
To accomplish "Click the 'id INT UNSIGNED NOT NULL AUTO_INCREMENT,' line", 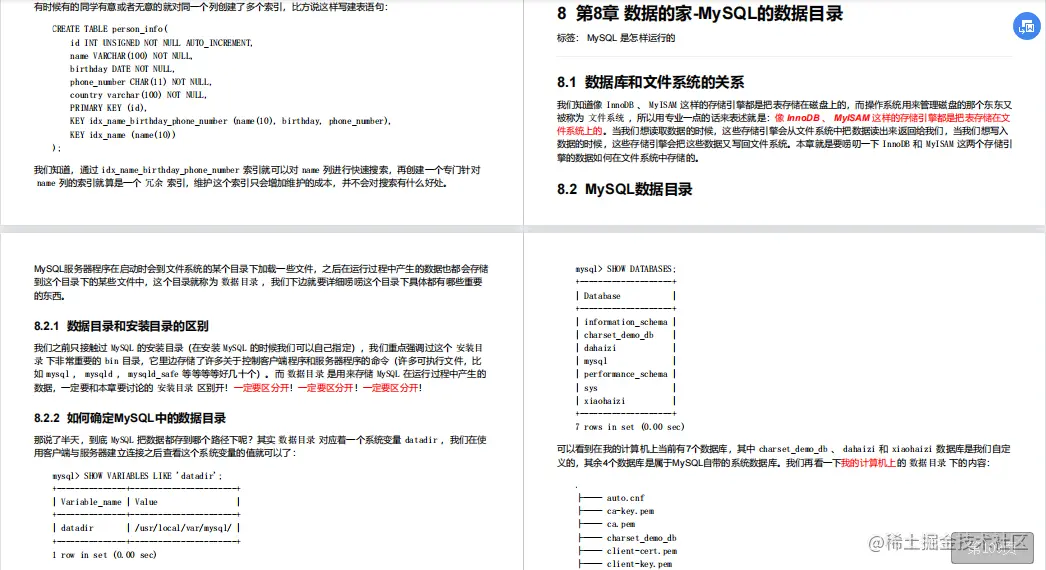I will click(x=161, y=43).
